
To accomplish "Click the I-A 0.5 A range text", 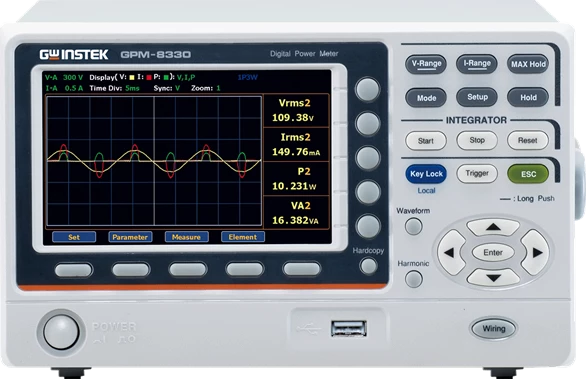I will (64, 88).
